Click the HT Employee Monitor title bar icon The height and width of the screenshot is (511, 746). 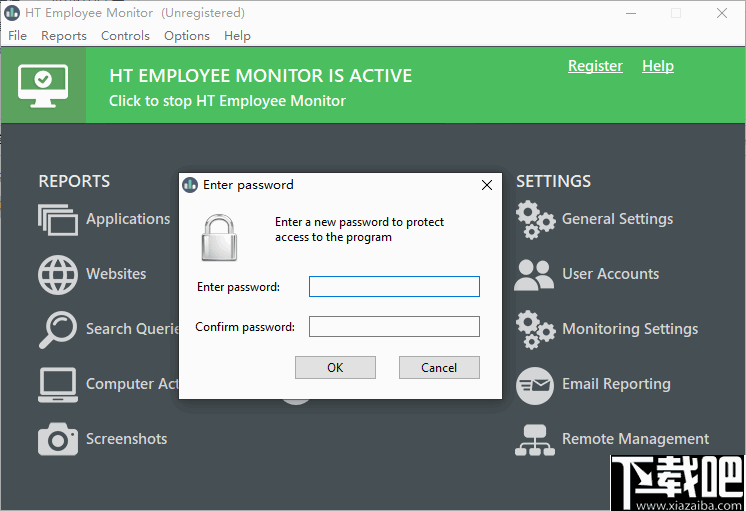coord(12,13)
